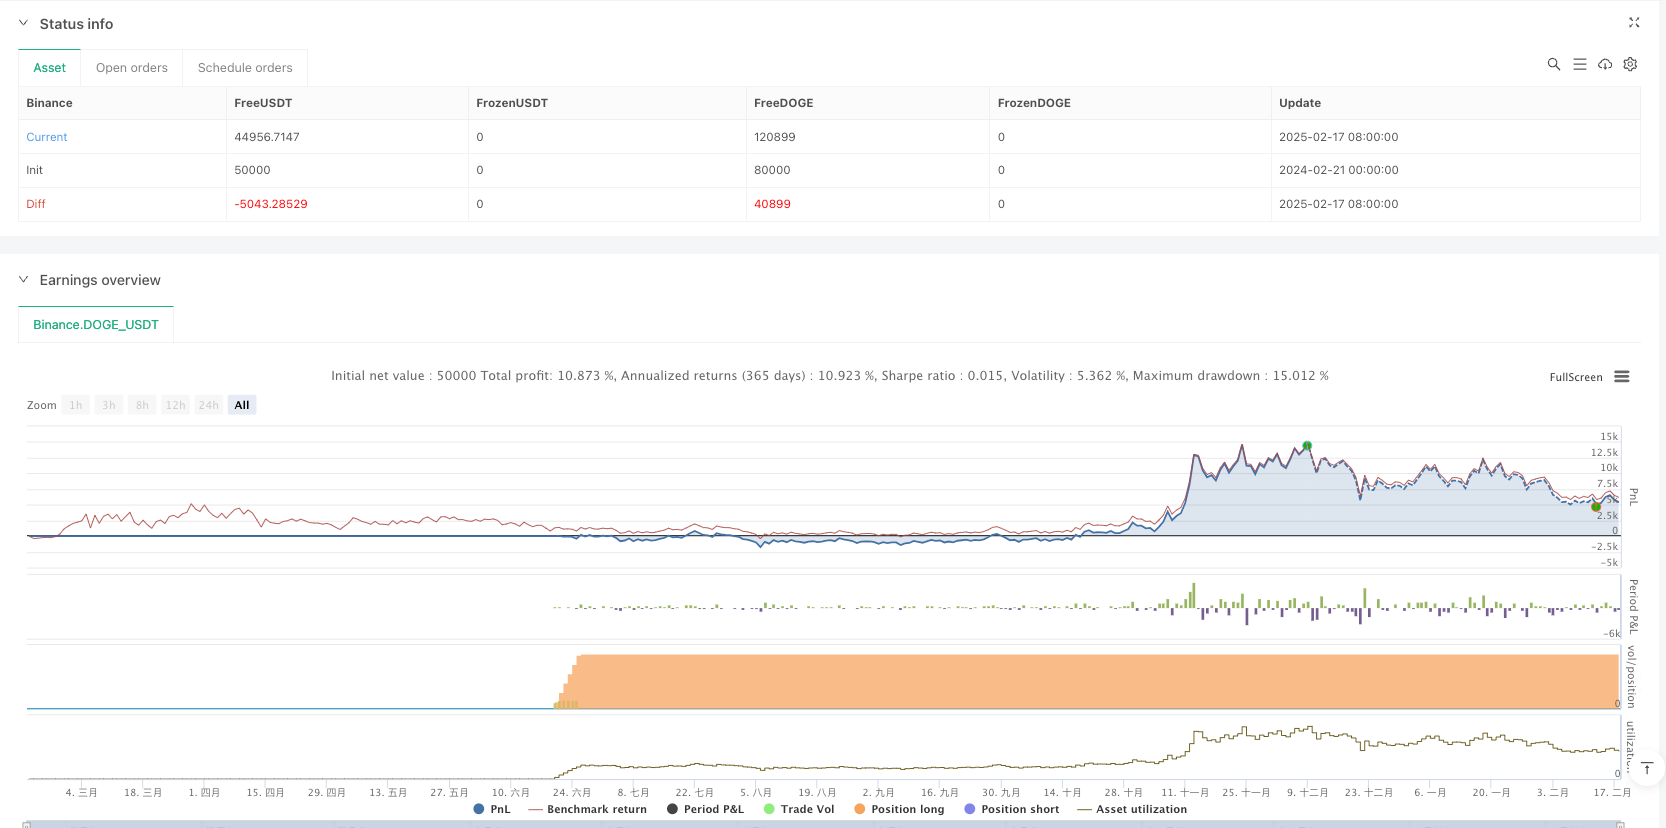Toggle the PnL series in the legend

492,809
